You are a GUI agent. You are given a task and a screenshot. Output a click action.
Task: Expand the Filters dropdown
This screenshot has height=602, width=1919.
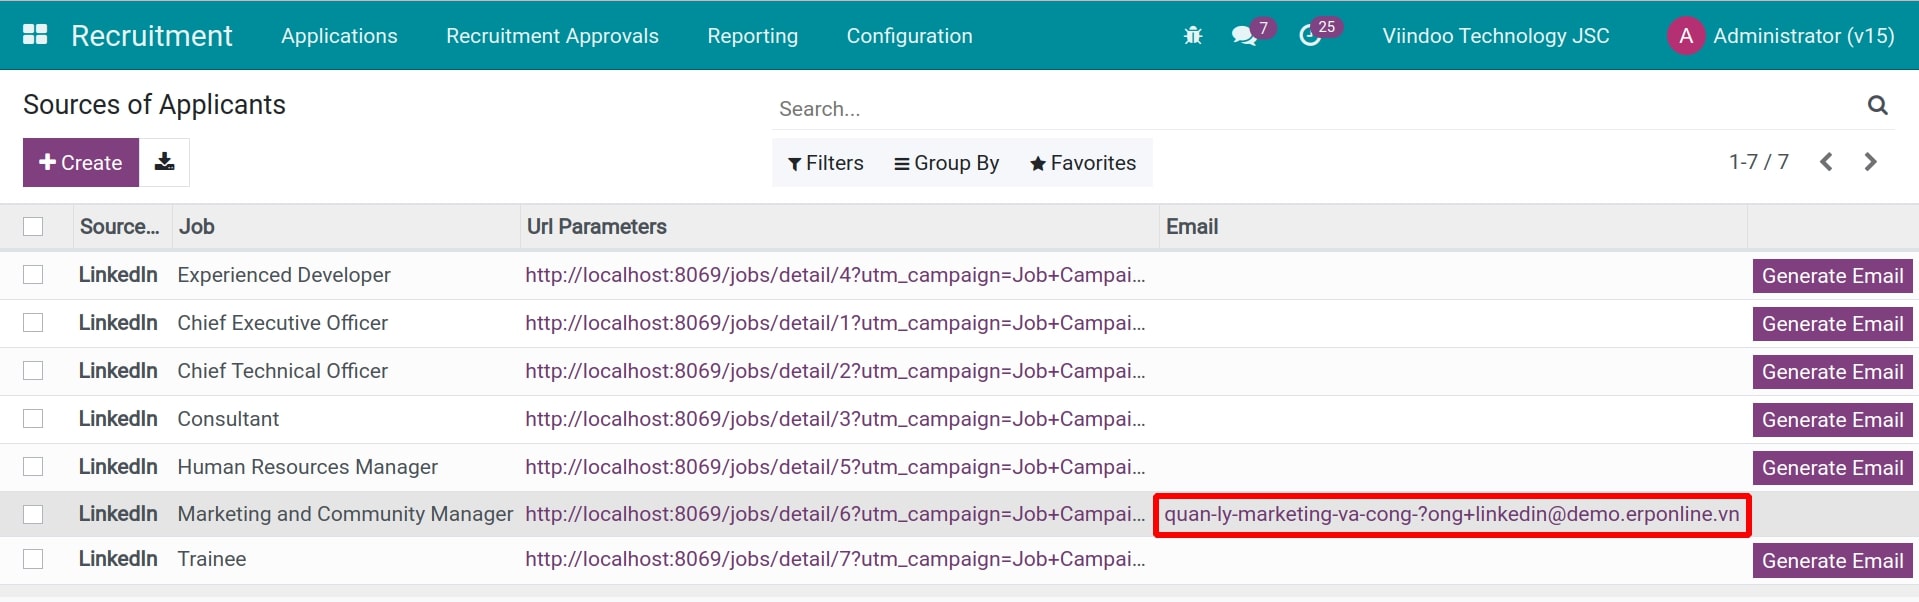tap(825, 163)
